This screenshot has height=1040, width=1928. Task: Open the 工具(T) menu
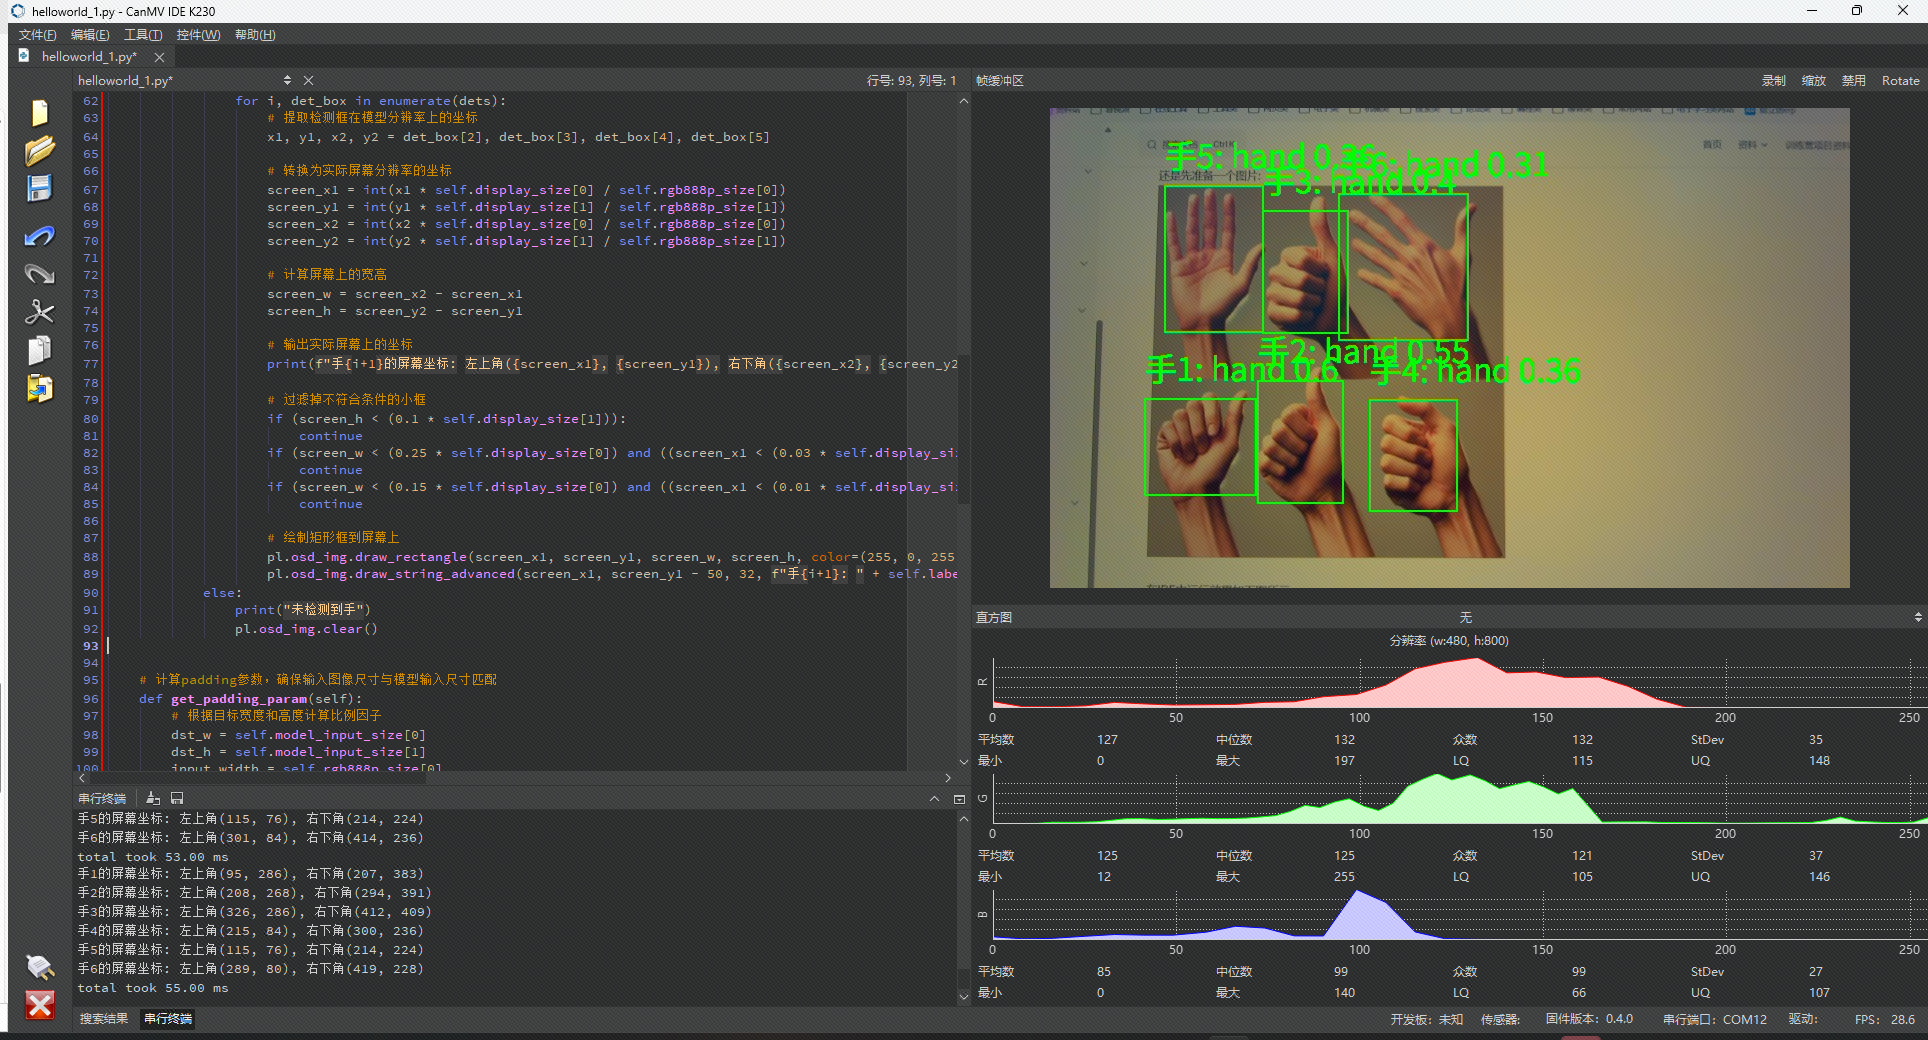tap(143, 35)
